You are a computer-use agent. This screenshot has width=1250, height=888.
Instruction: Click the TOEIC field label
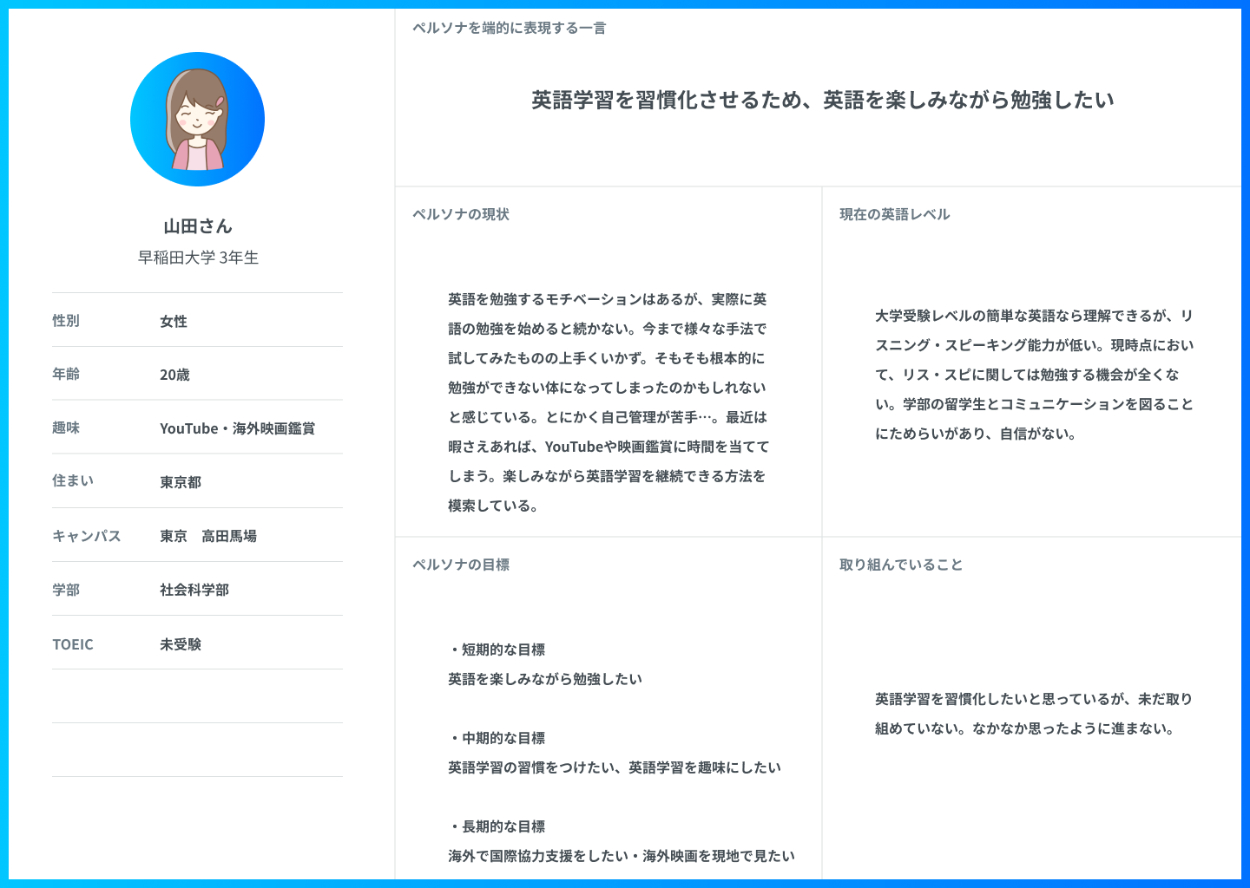tap(72, 644)
